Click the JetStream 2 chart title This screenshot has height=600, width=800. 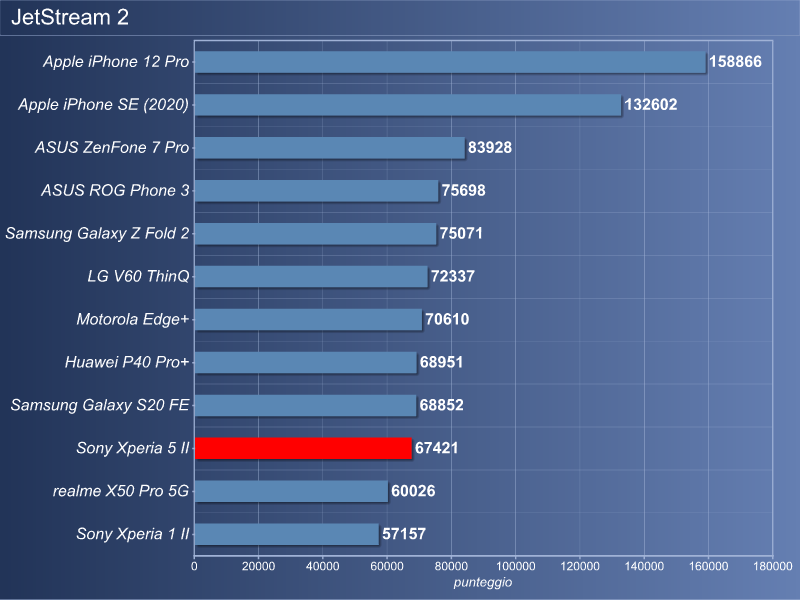pyautogui.click(x=70, y=17)
